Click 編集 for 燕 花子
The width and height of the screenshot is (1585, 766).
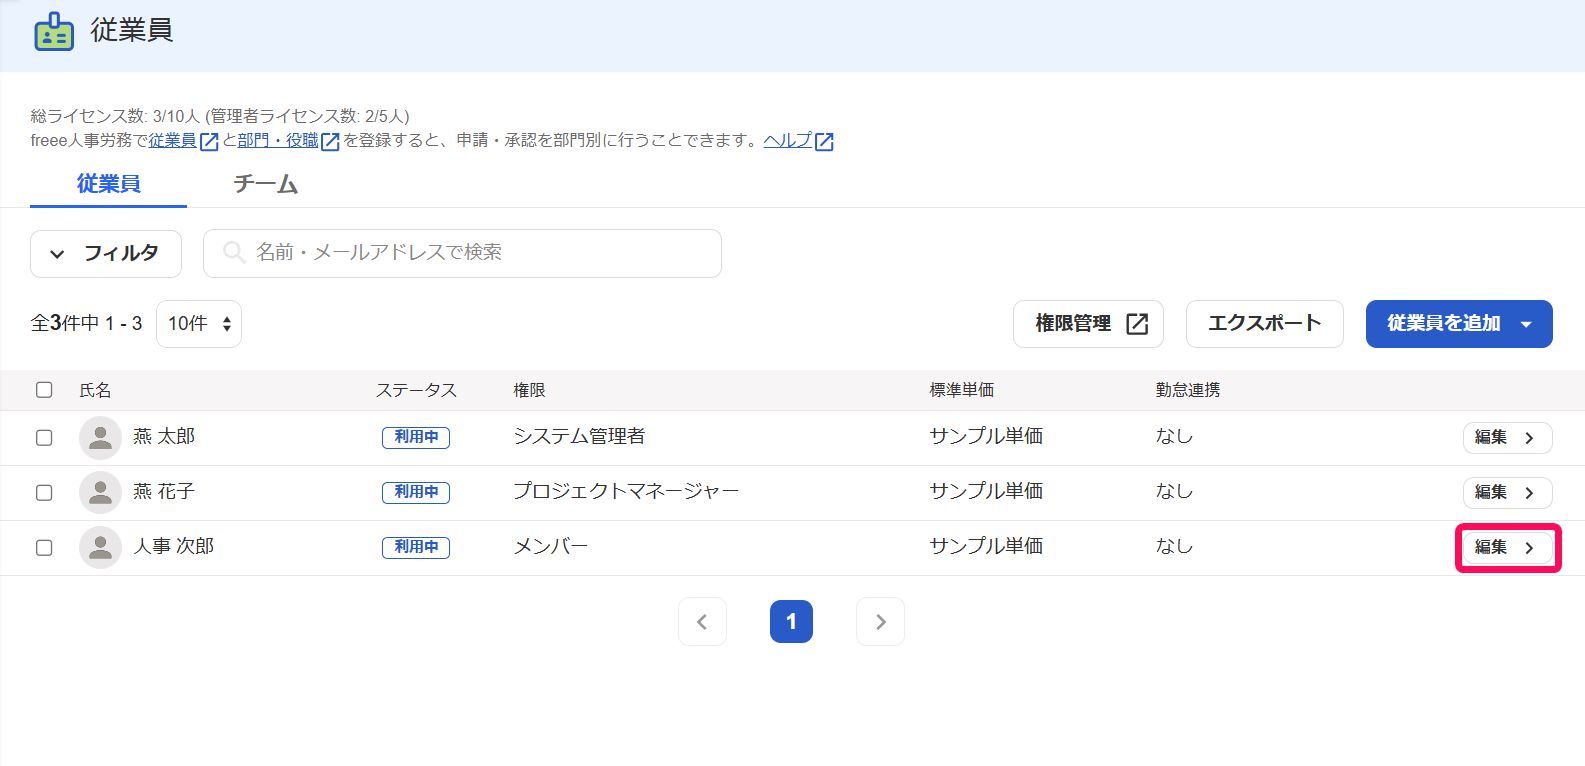pyautogui.click(x=1507, y=493)
